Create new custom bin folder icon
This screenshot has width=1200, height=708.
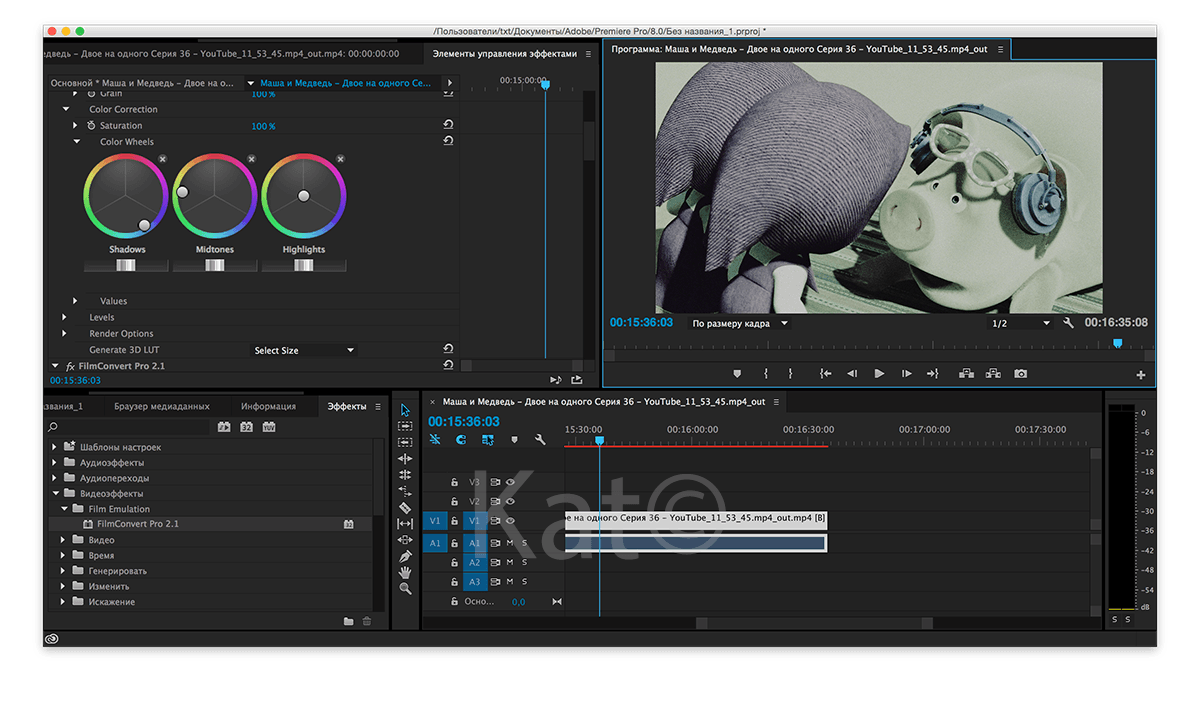coord(348,621)
